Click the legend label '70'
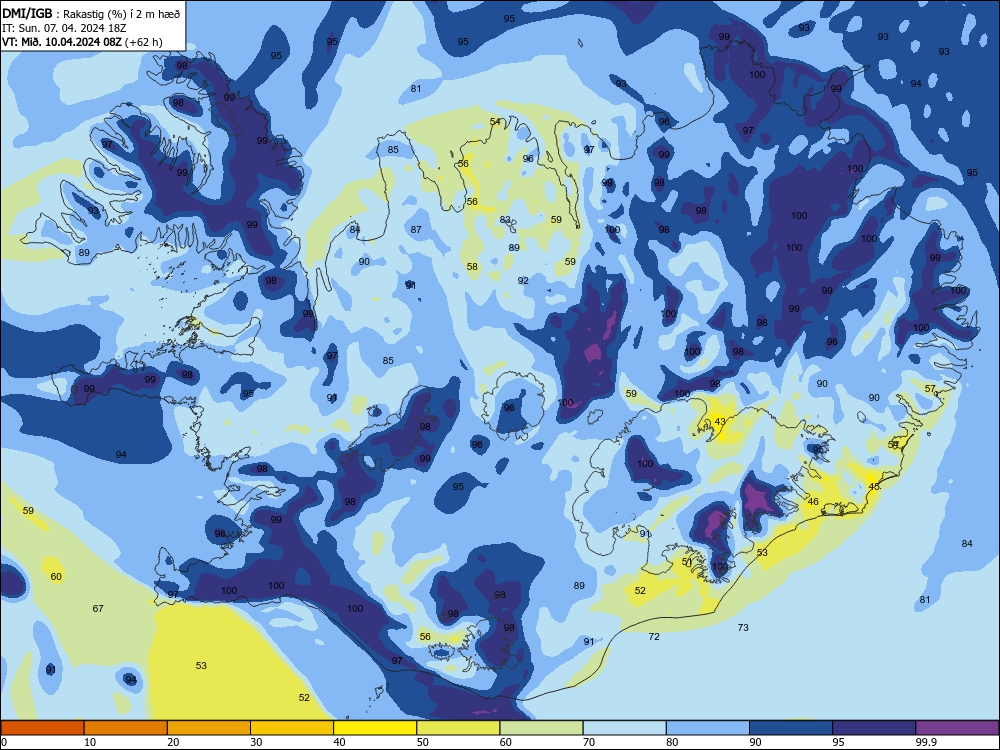This screenshot has height=750, width=1000. pyautogui.click(x=589, y=742)
